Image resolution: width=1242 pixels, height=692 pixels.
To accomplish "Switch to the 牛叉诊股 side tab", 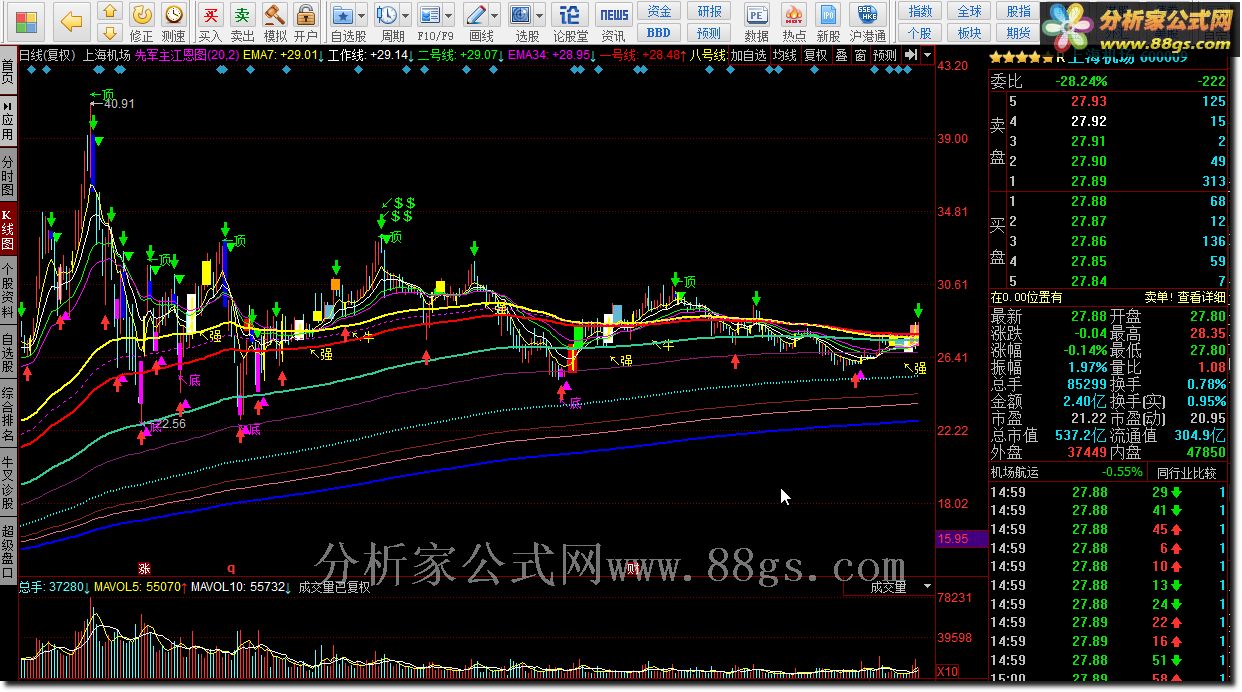I will pos(8,484).
